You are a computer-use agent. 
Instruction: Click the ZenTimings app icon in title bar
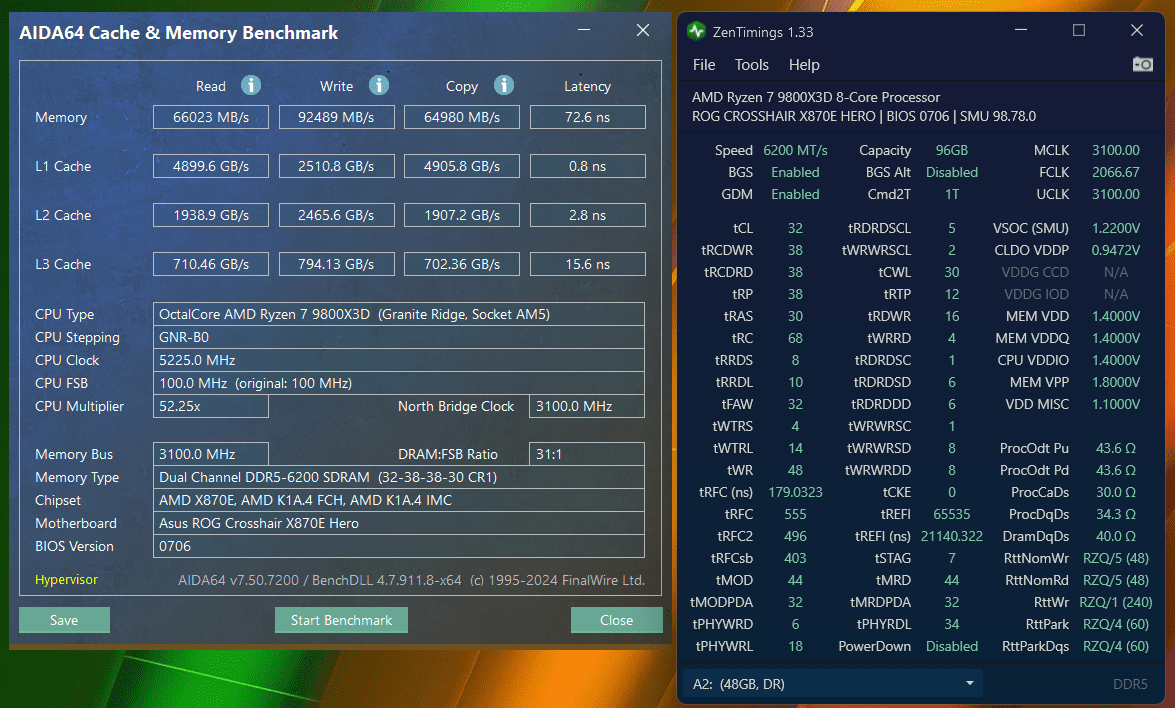tap(696, 31)
